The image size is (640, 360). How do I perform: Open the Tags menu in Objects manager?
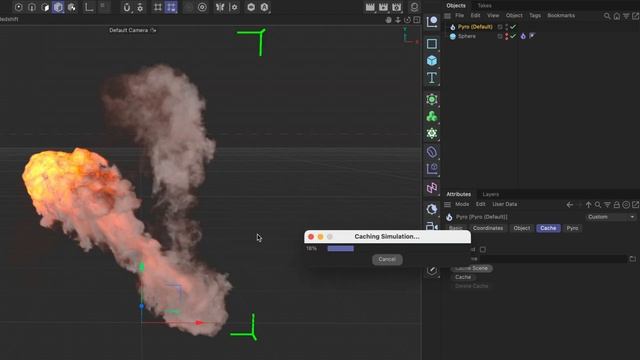coord(535,16)
